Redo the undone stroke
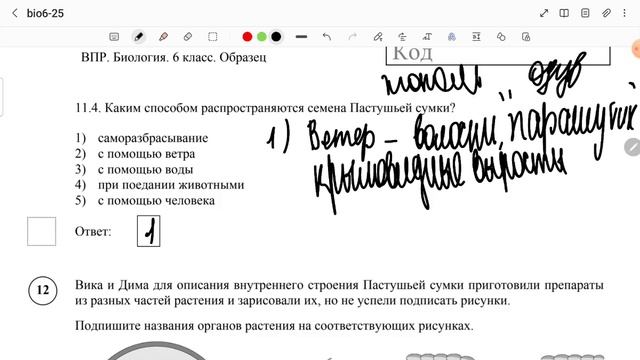 [353, 37]
